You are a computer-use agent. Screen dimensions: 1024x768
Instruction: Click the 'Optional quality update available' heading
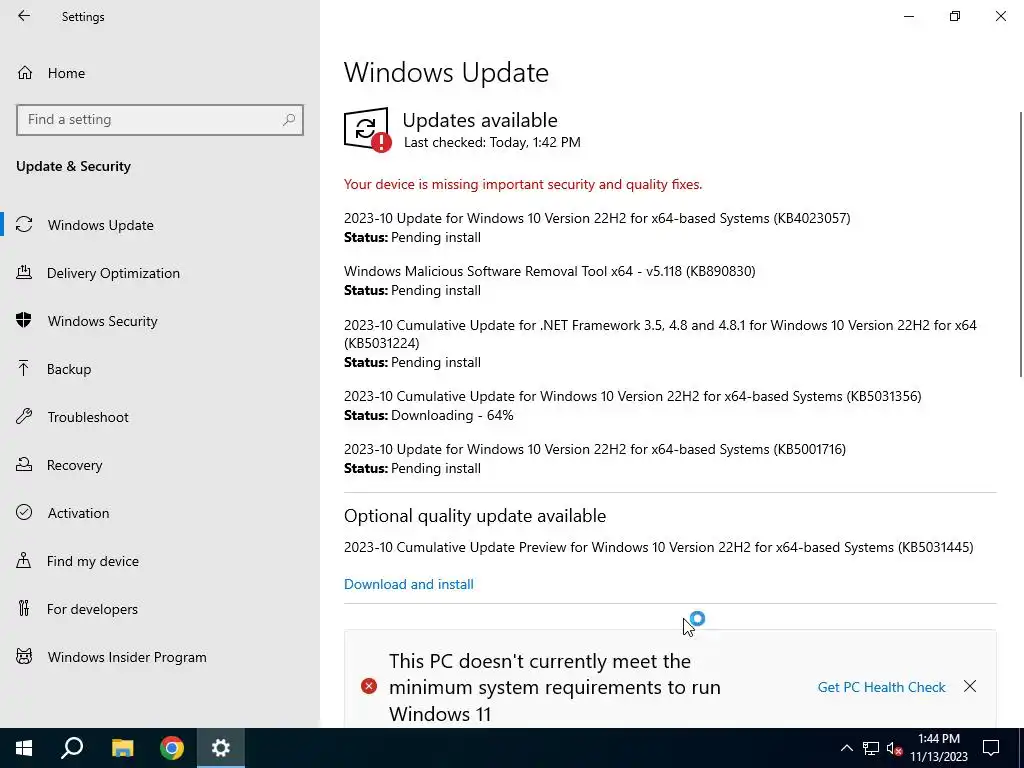coord(475,516)
